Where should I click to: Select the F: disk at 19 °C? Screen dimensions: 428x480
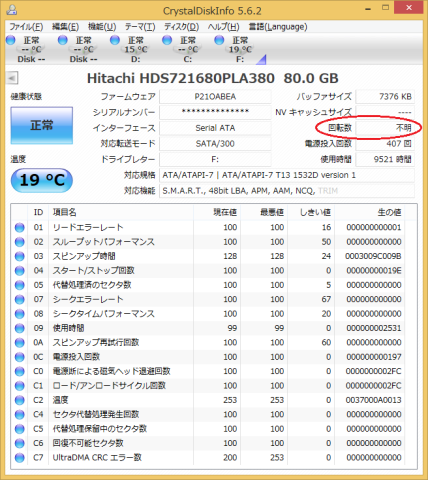pos(236,49)
